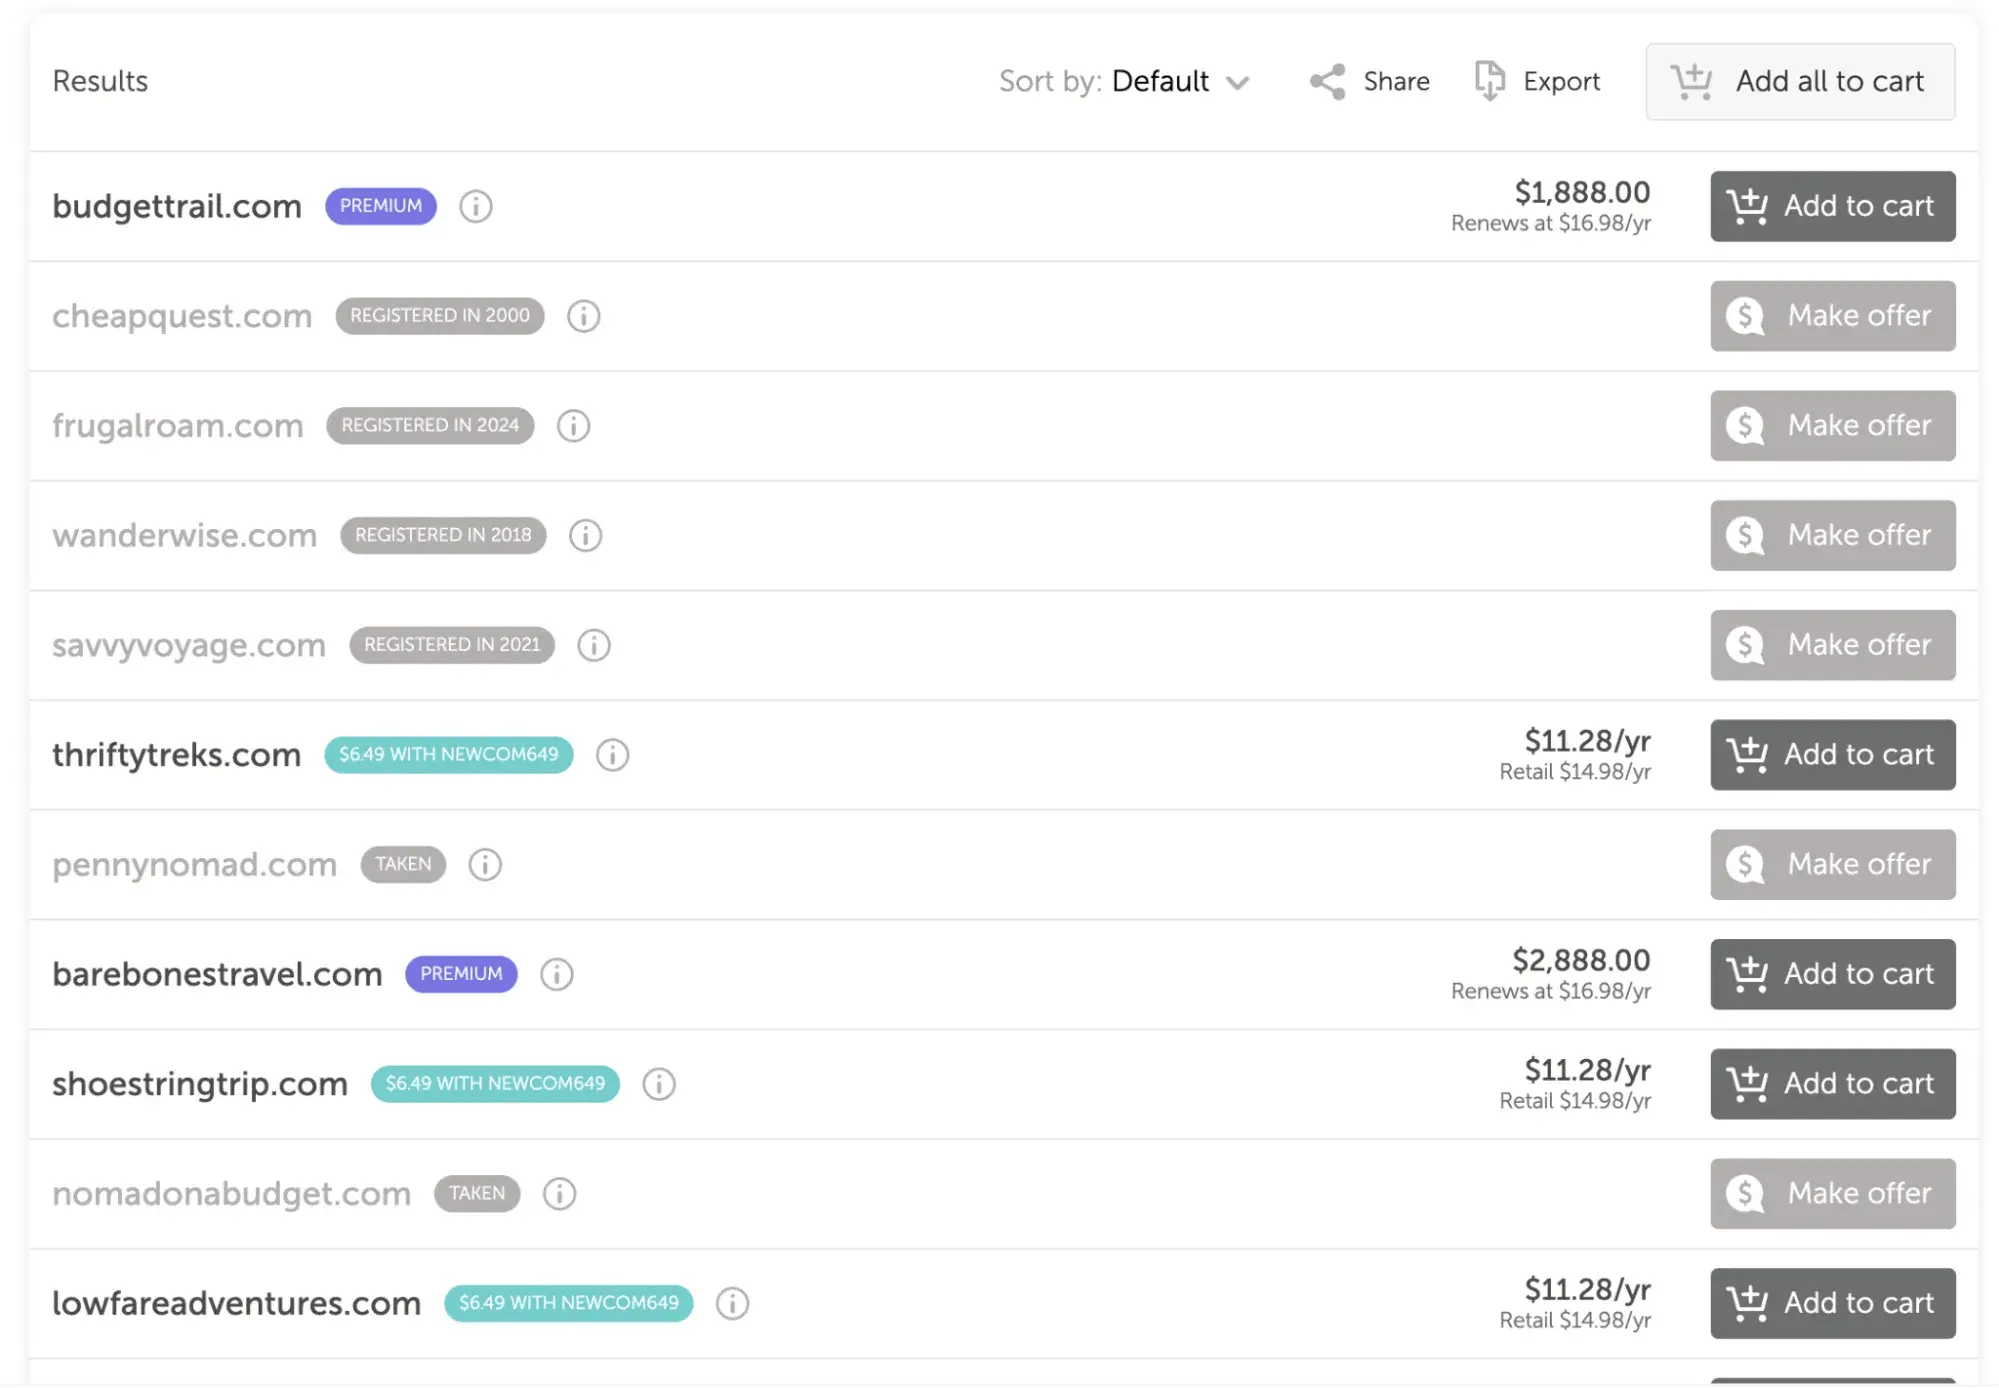The image size is (1999, 1388).
Task: Open the Sort by Default dropdown
Action: [1160, 82]
